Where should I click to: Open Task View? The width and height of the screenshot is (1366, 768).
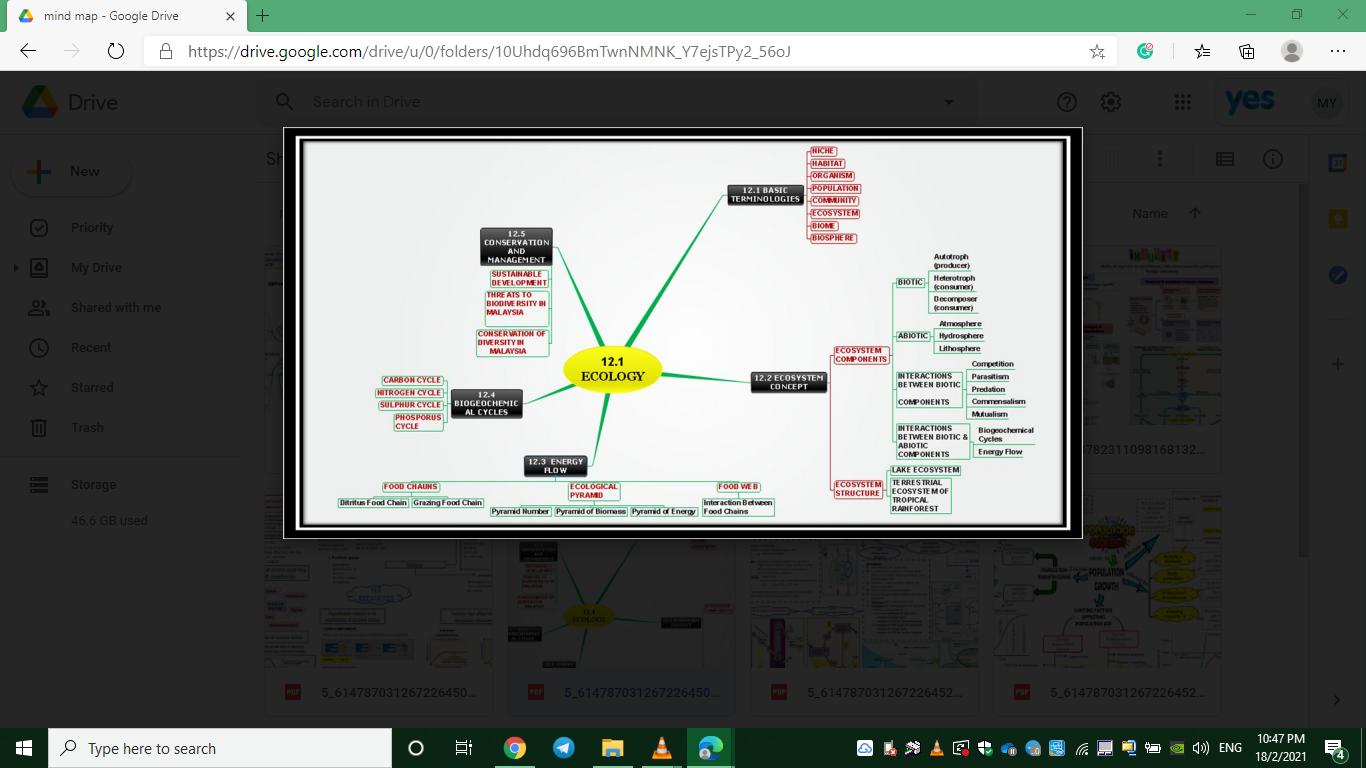[464, 748]
